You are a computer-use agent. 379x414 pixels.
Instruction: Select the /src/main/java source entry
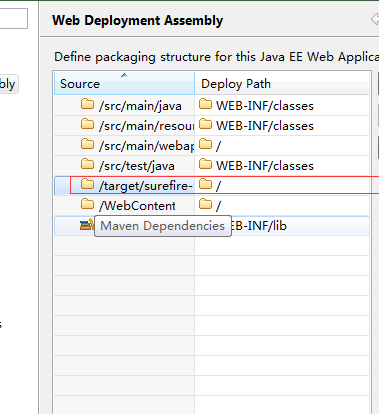tap(140, 106)
